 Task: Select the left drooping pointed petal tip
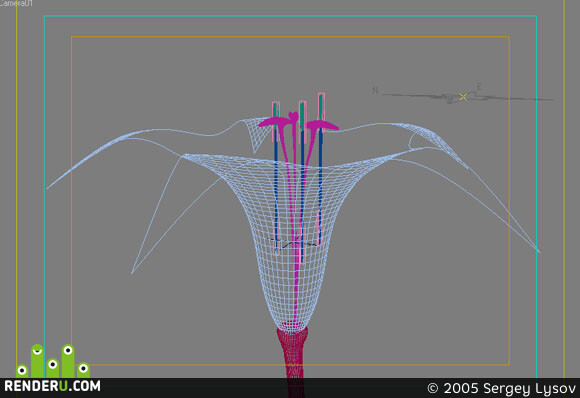point(132,273)
